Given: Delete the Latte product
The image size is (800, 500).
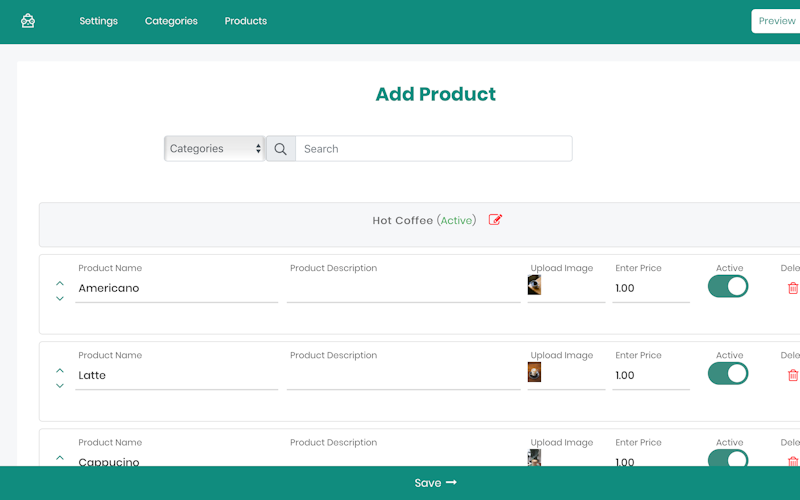Looking at the screenshot, I should pos(793,375).
